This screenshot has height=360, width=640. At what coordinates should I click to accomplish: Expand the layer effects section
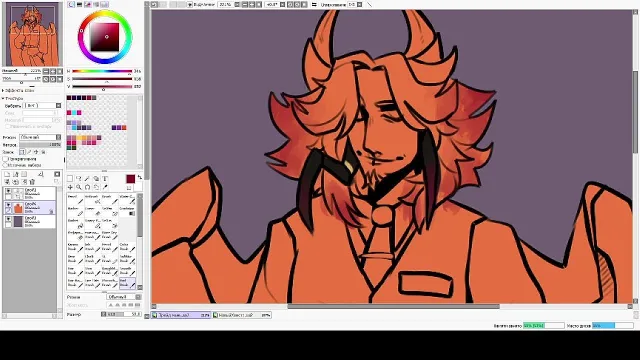coord(3,91)
